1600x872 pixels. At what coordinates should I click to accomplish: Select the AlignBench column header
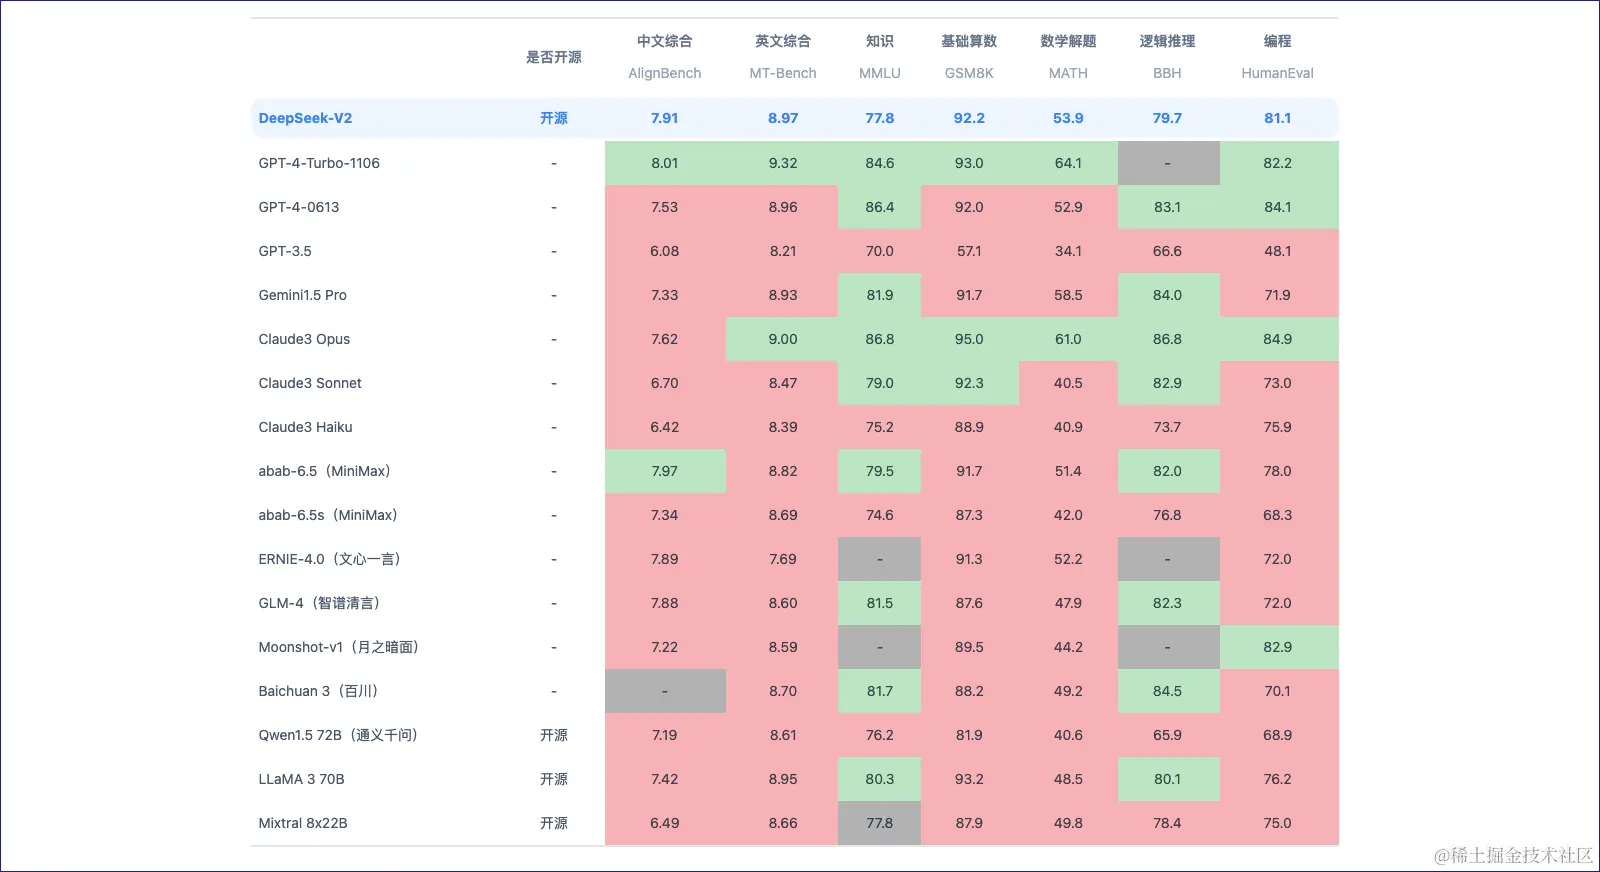[664, 73]
